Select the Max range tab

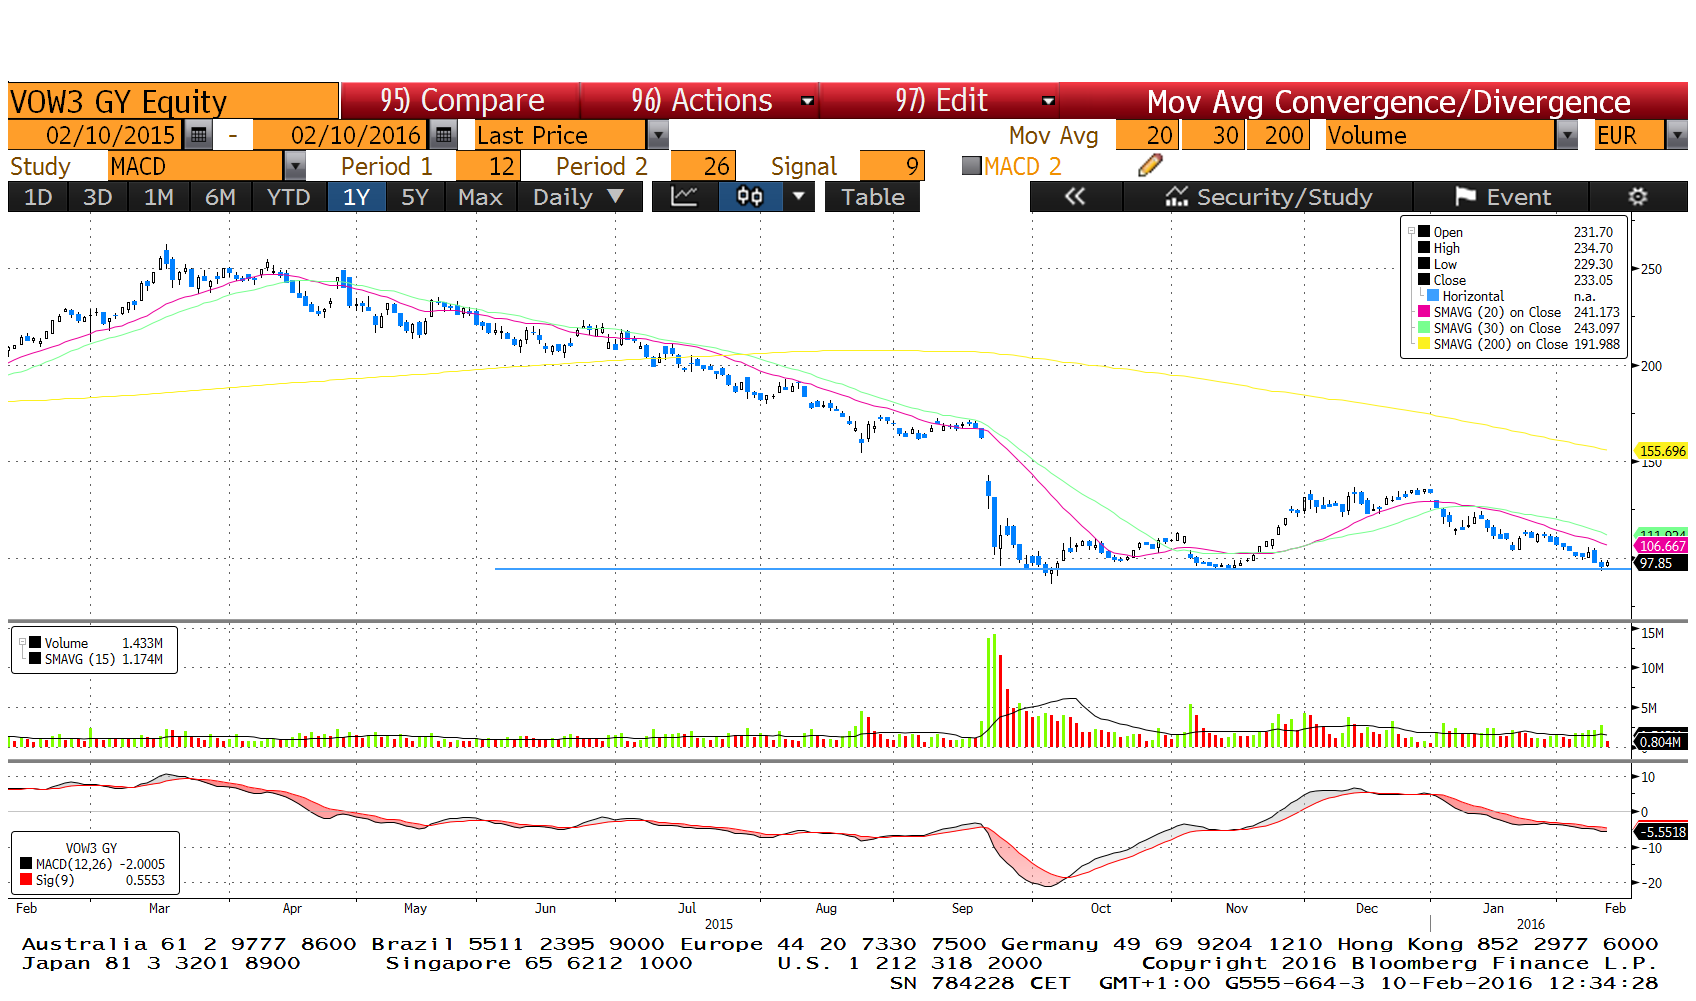(480, 197)
